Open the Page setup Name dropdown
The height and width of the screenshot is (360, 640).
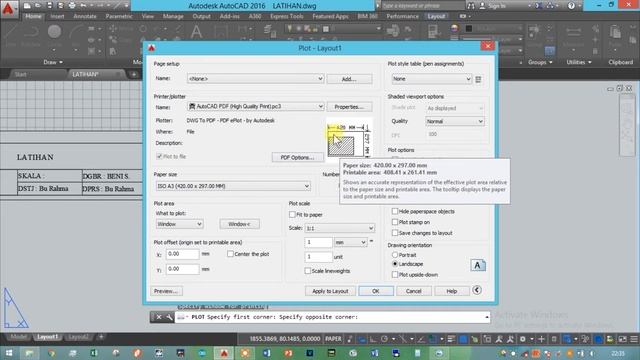click(256, 79)
